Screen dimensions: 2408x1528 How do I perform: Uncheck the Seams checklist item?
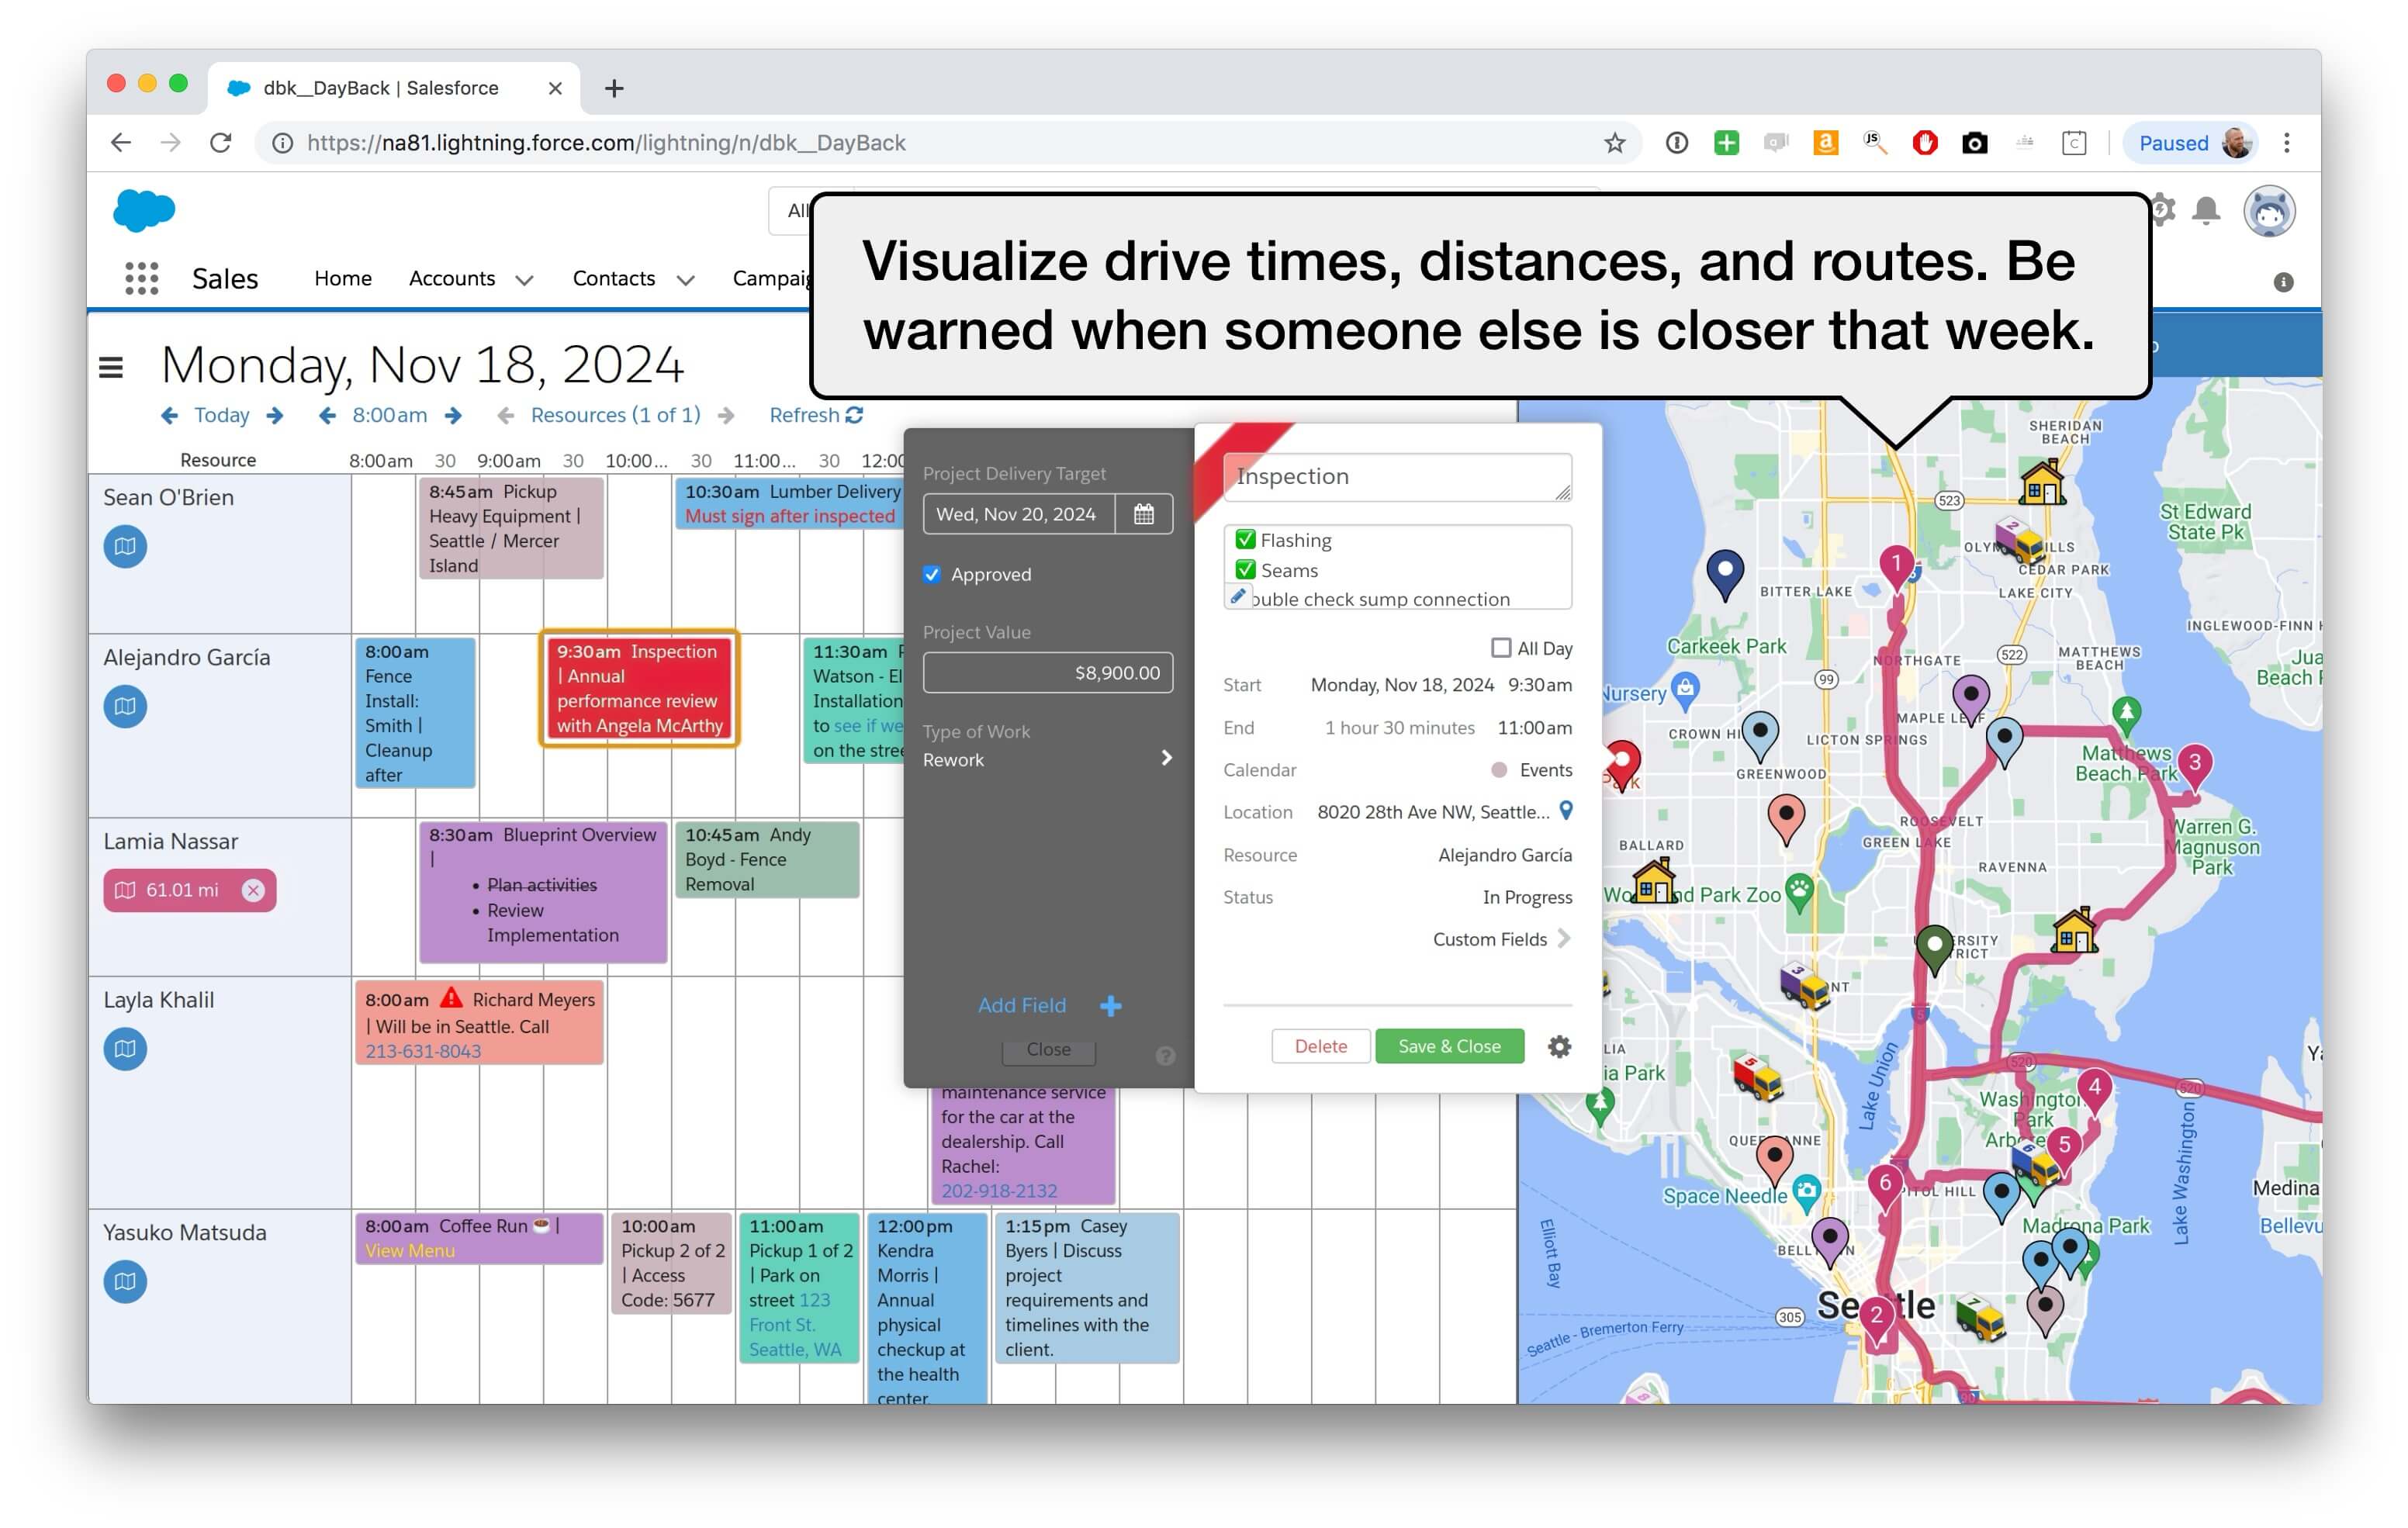1245,570
